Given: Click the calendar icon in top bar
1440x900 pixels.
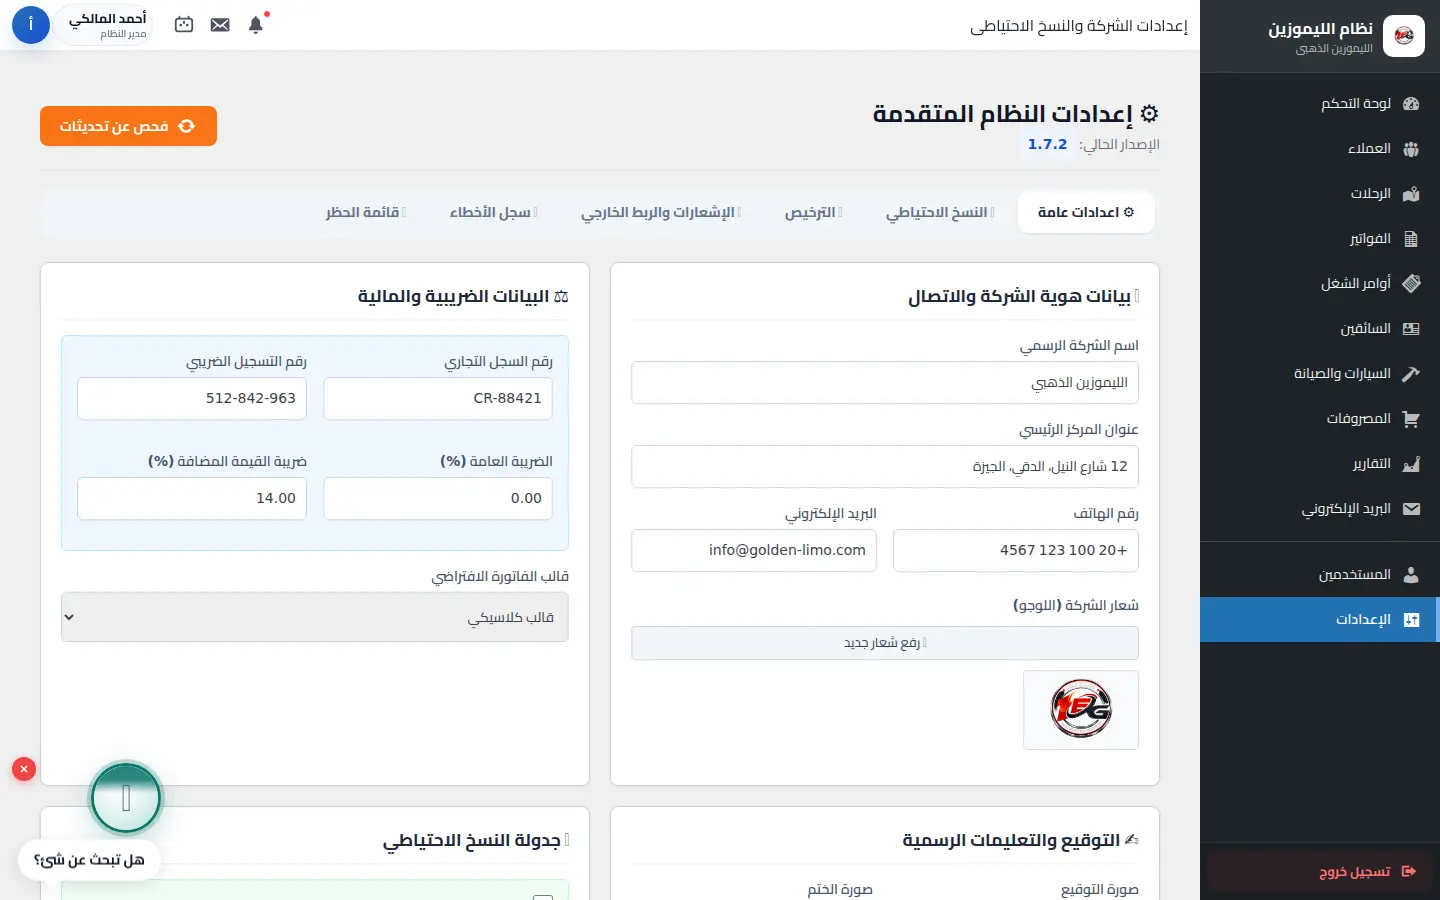Looking at the screenshot, I should 184,25.
